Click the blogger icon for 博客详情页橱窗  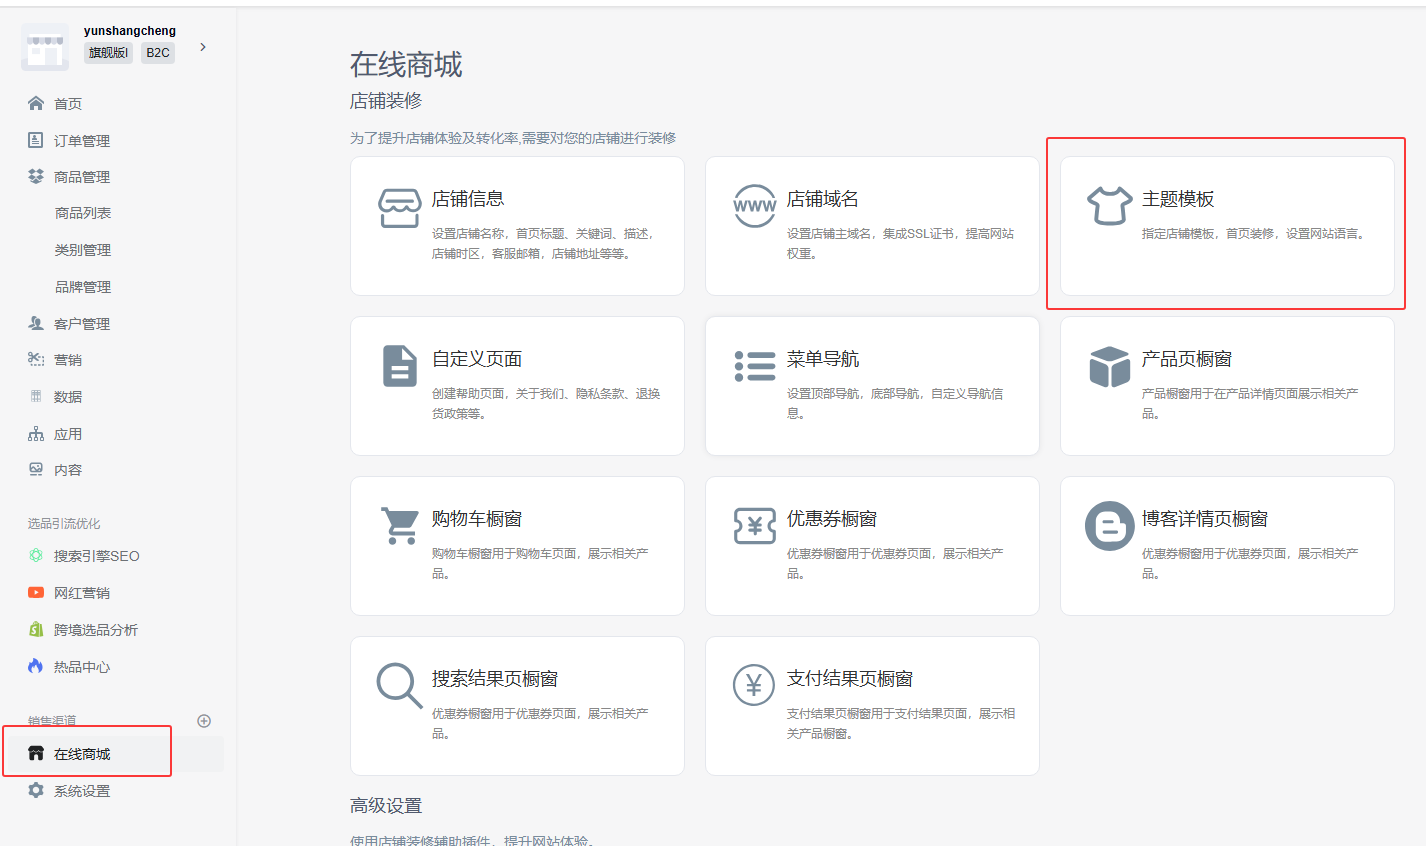point(1109,526)
